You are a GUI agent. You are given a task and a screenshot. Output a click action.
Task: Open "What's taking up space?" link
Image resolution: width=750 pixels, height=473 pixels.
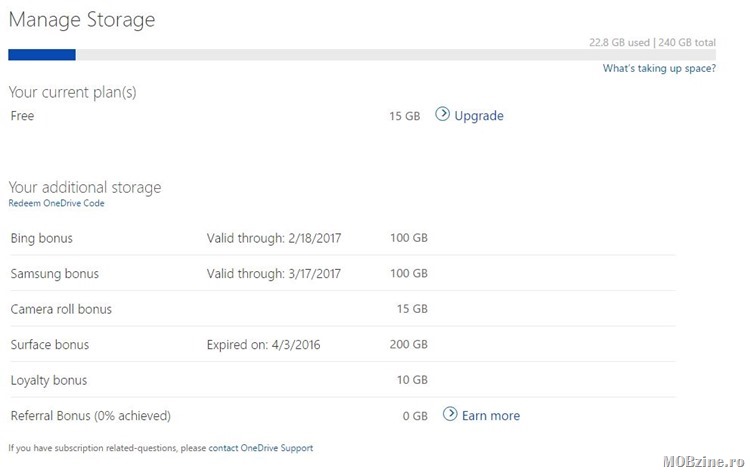coord(659,69)
